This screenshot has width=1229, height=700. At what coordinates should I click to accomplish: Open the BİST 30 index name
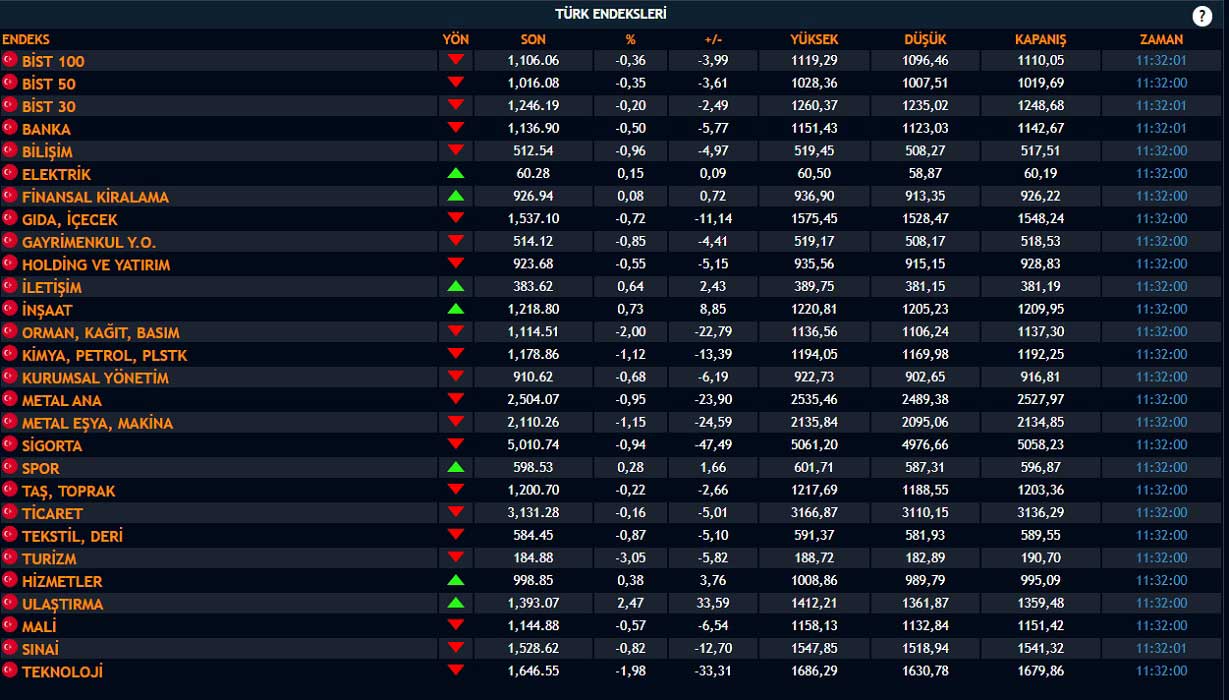tap(48, 106)
